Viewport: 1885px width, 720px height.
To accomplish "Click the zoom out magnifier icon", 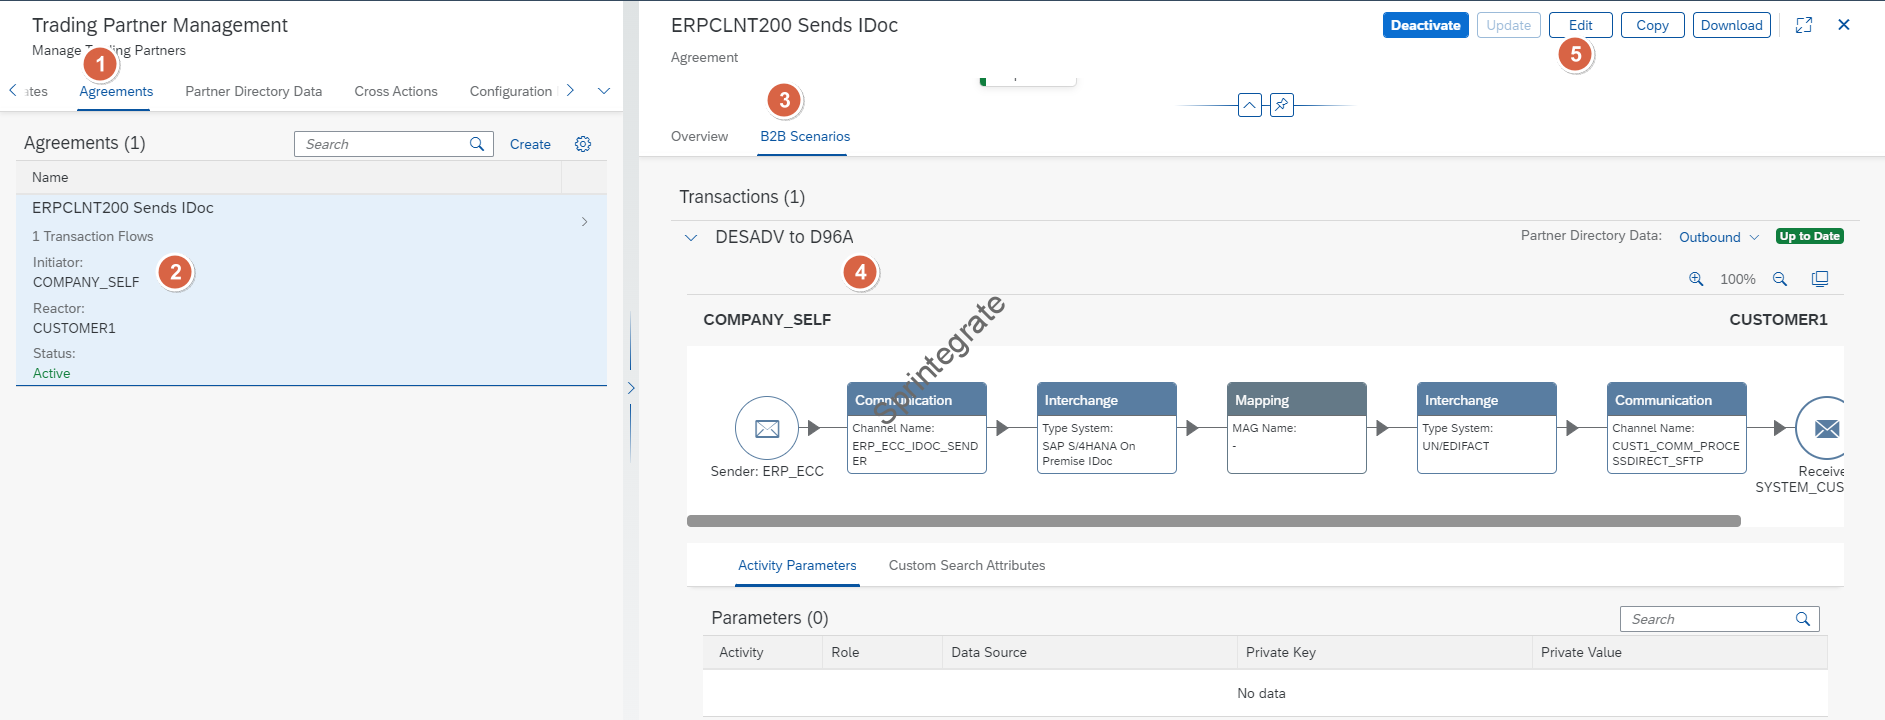I will [1780, 279].
